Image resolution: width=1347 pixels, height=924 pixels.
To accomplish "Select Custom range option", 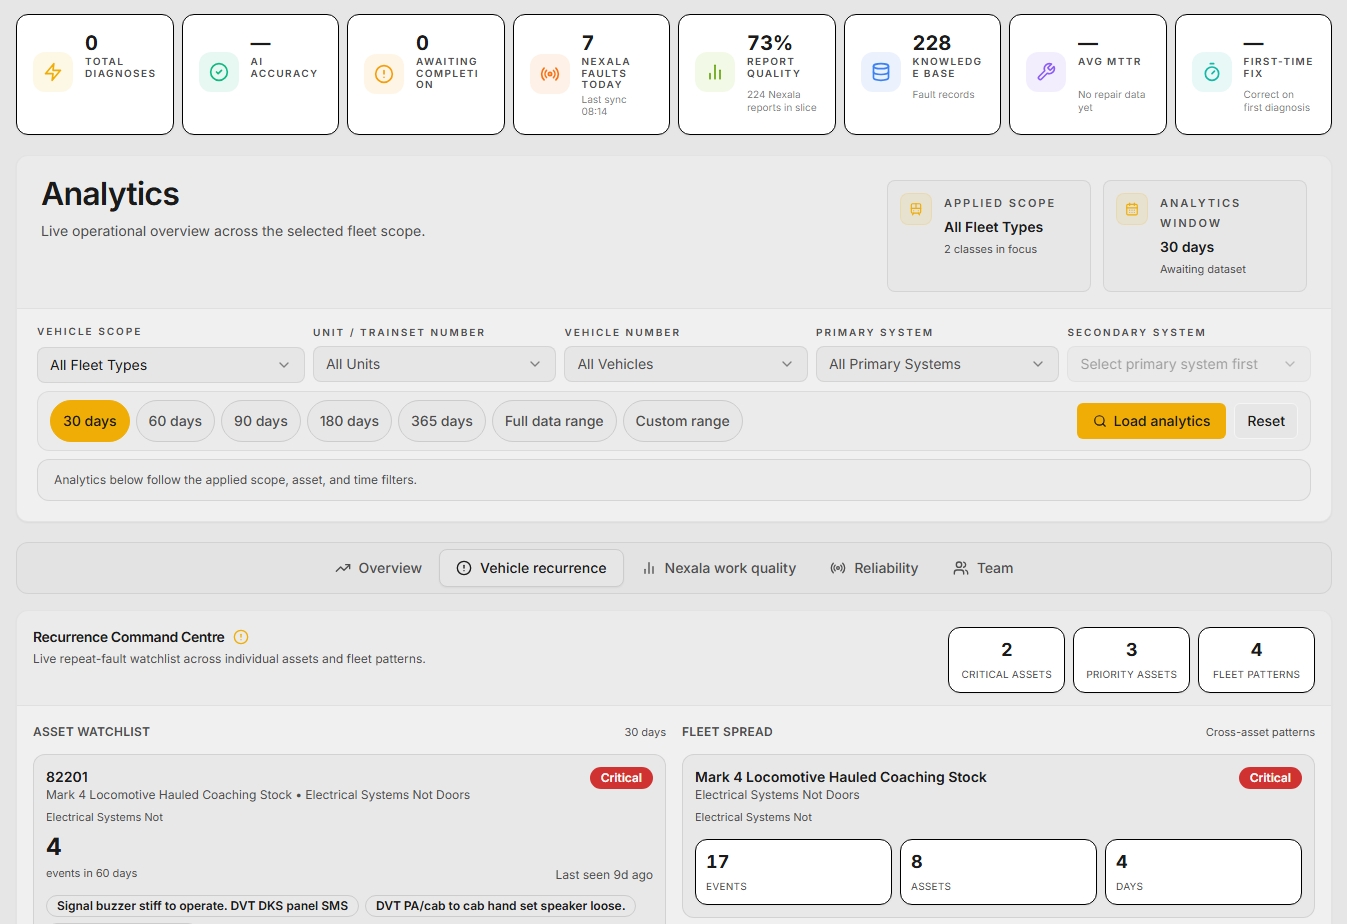I will point(683,421).
